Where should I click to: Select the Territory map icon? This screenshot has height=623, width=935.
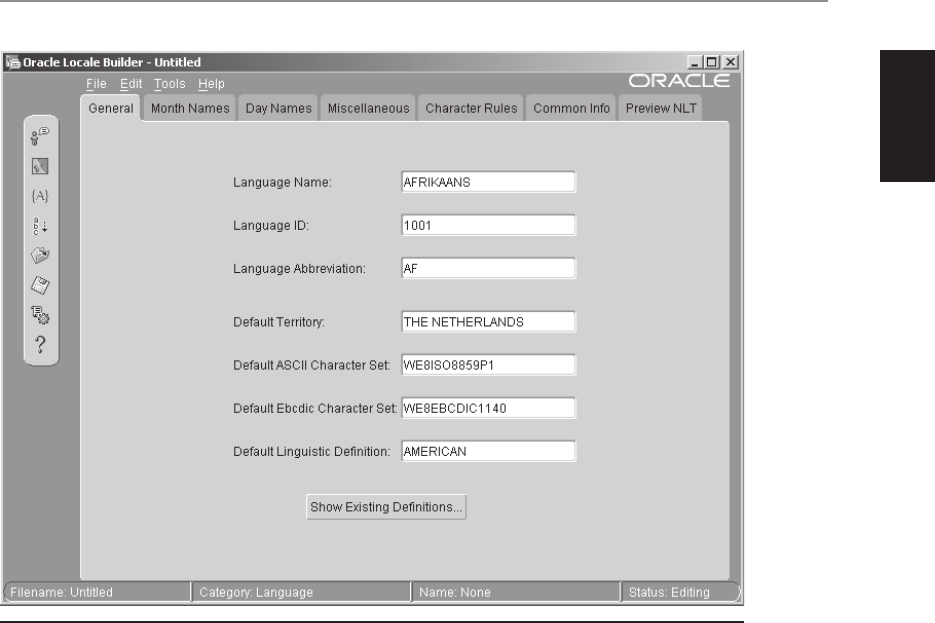coord(40,166)
